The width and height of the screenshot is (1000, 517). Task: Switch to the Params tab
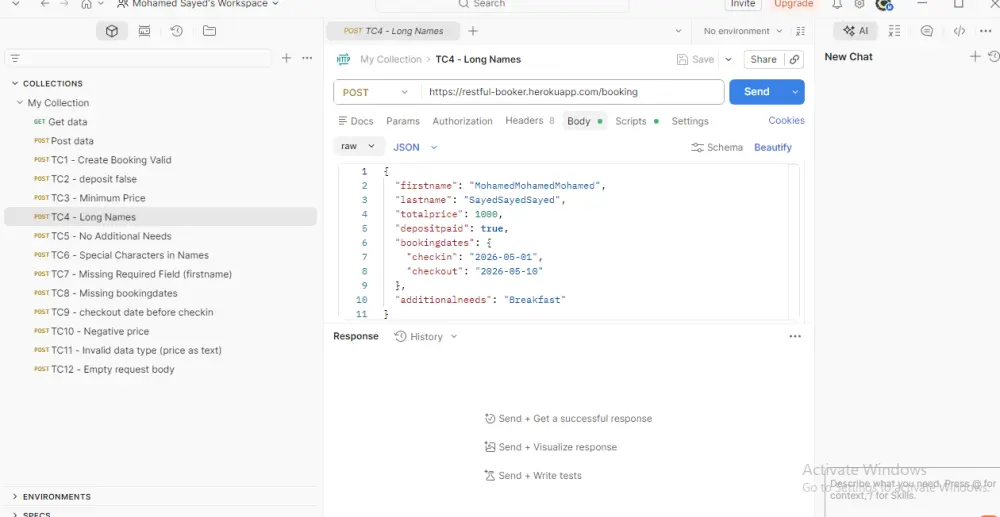(x=403, y=121)
